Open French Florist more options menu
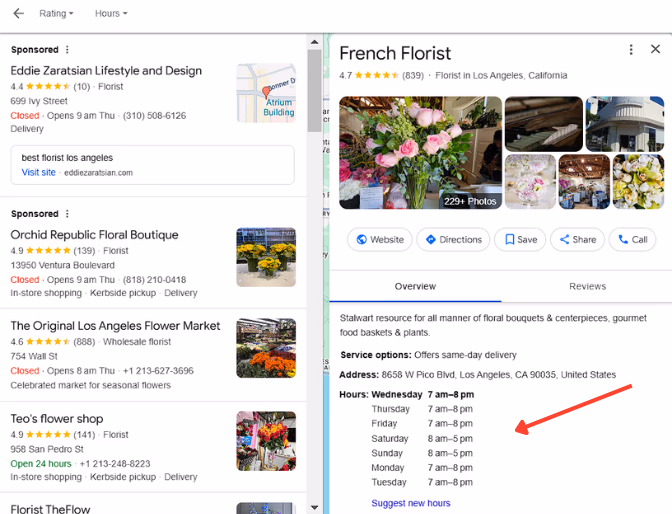The width and height of the screenshot is (672, 514). pos(631,50)
